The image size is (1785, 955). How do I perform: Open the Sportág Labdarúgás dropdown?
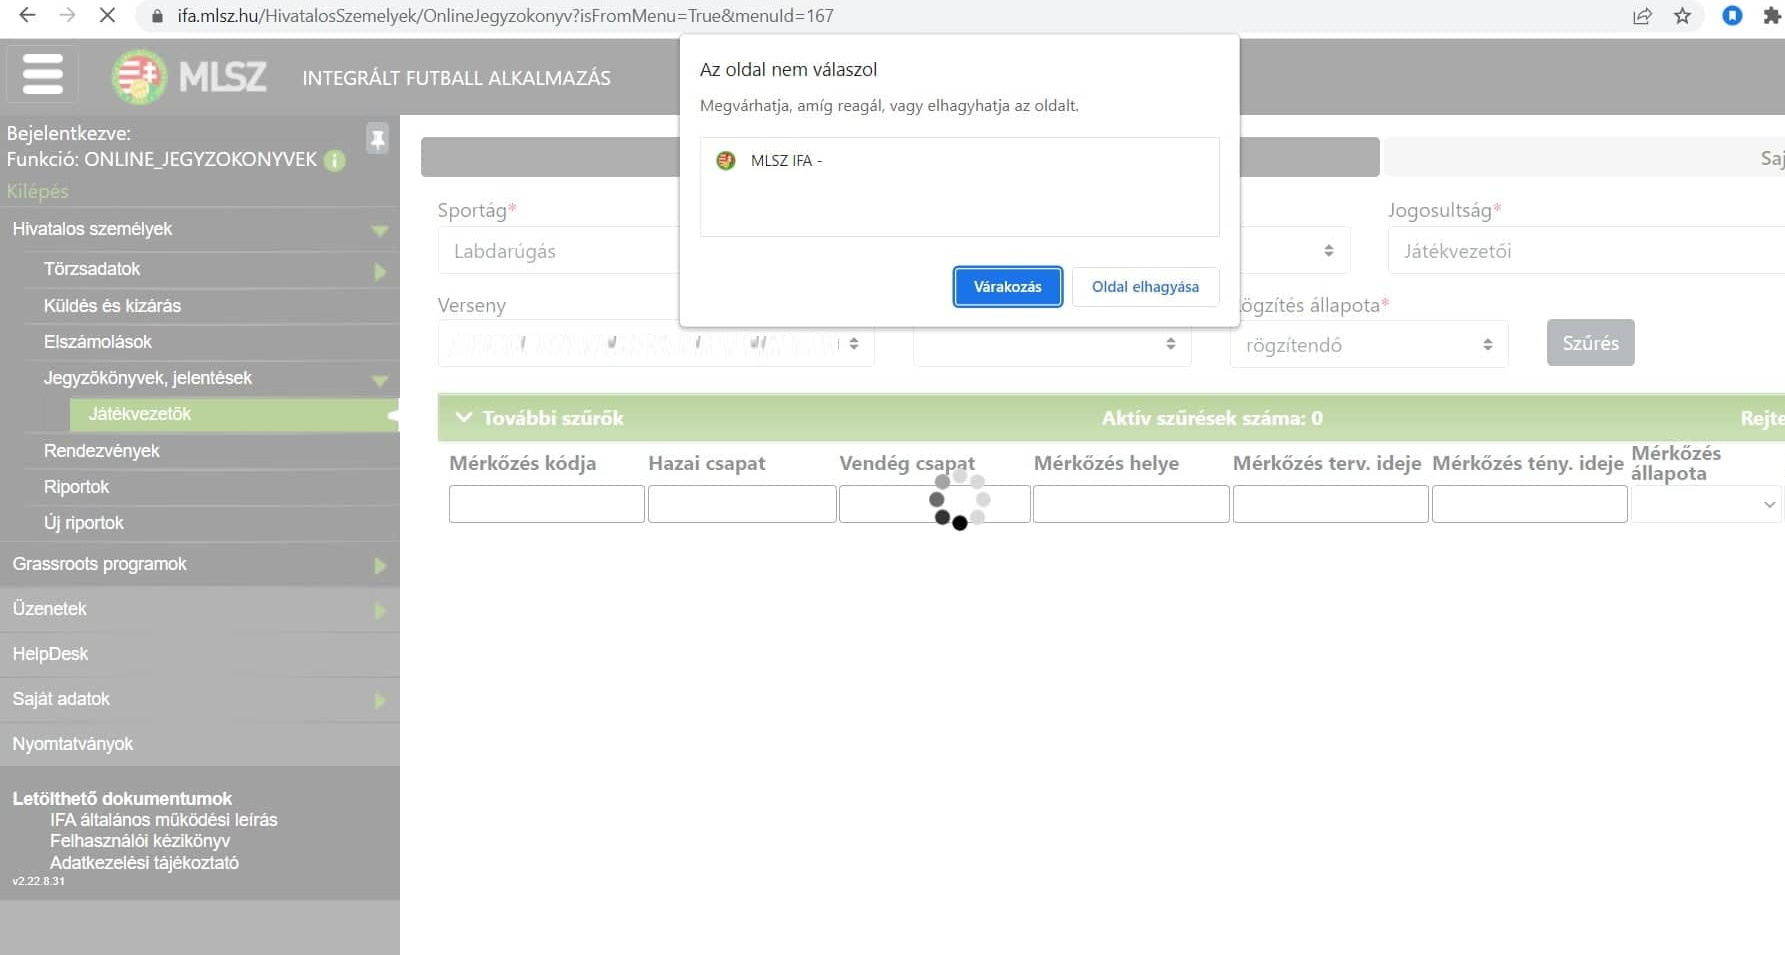pos(558,251)
